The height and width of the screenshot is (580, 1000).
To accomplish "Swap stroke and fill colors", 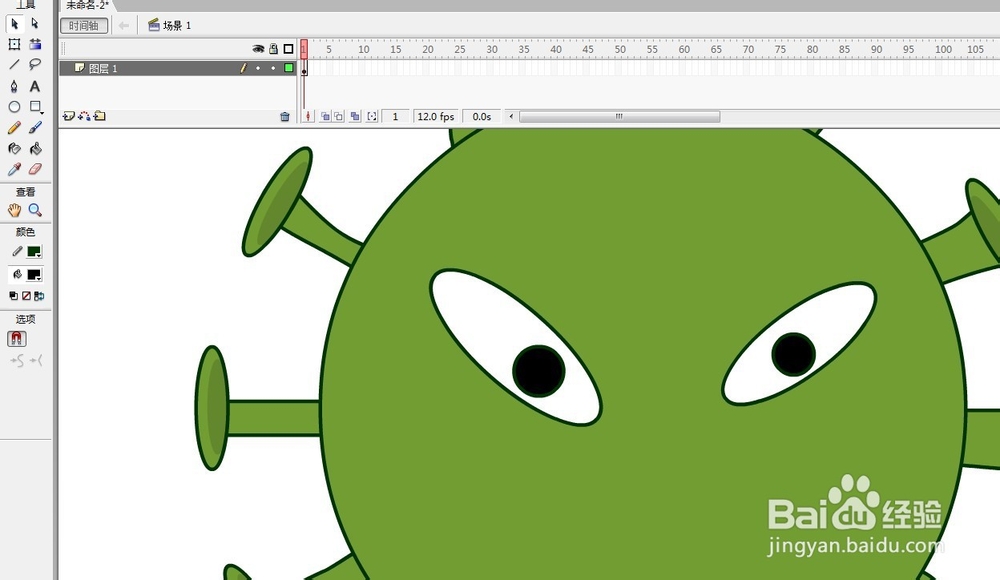I will point(39,296).
